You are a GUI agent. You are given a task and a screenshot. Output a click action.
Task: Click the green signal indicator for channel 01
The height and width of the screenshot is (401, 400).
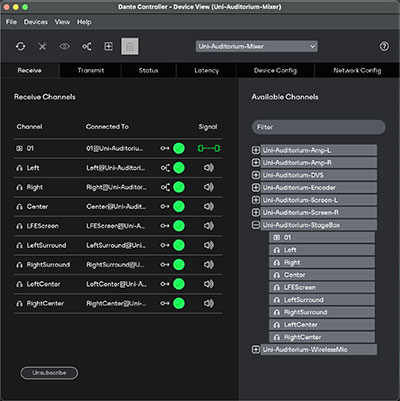pos(209,148)
